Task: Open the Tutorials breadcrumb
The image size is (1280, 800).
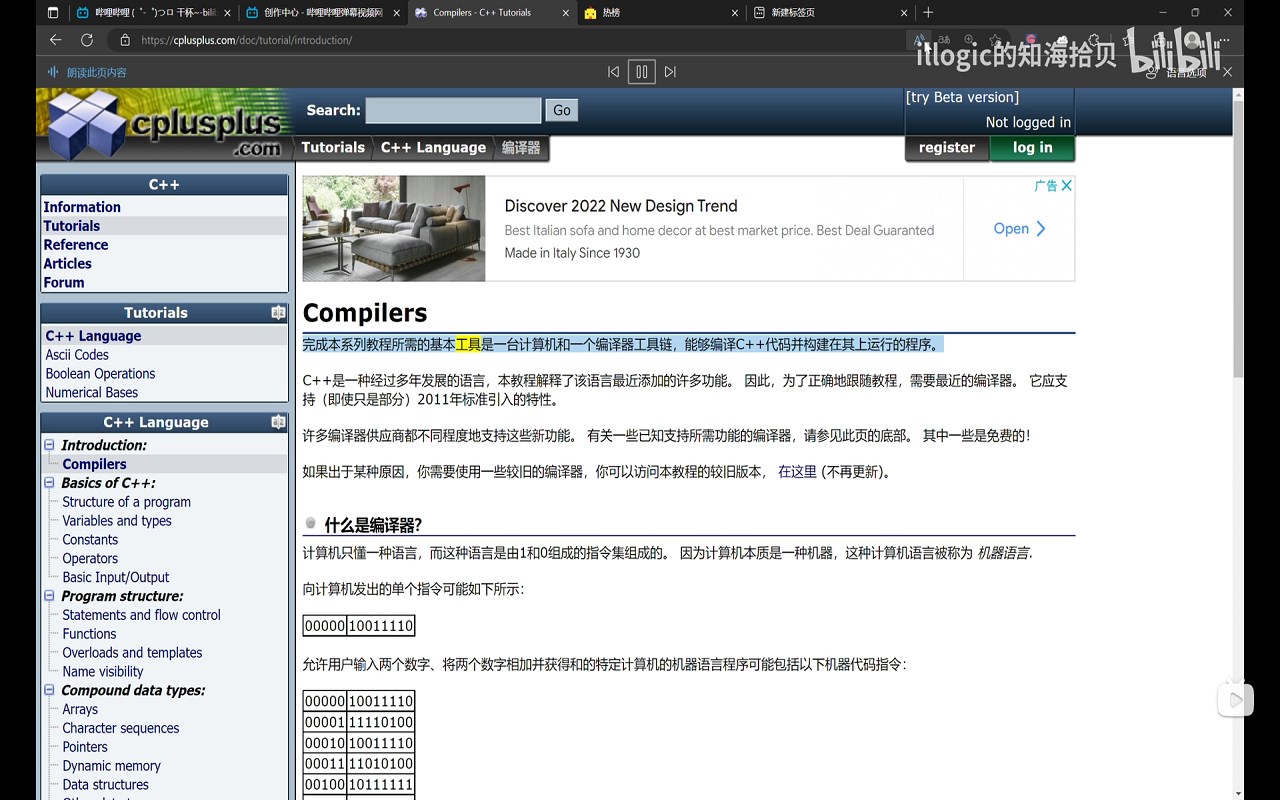Action: click(333, 147)
